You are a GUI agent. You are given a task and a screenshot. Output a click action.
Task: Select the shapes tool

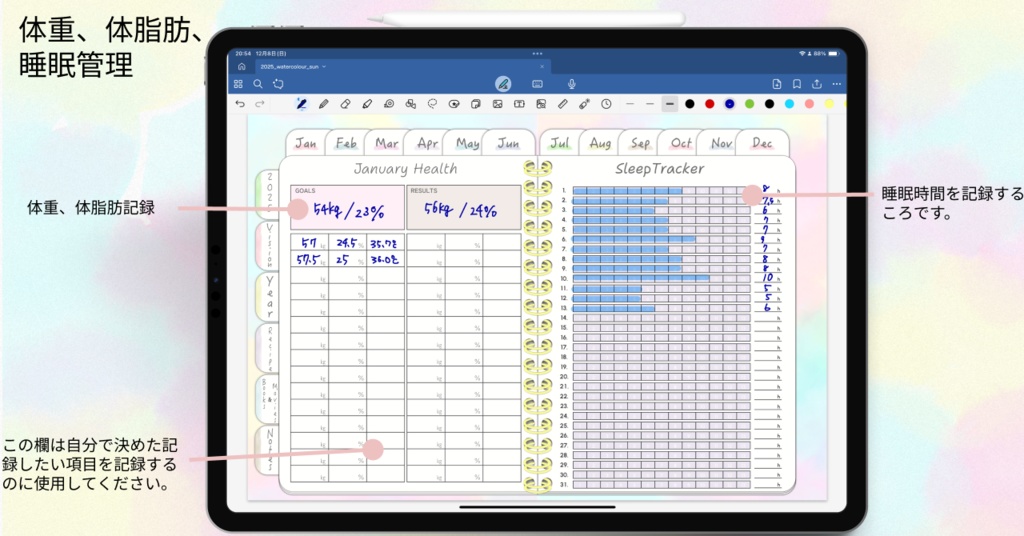(x=410, y=104)
